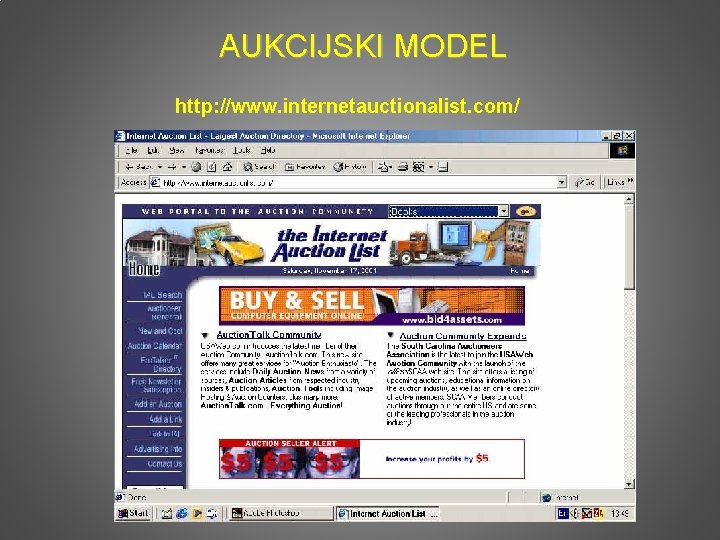Click the Refresh page icon
This screenshot has width=720, height=540.
tap(212, 167)
